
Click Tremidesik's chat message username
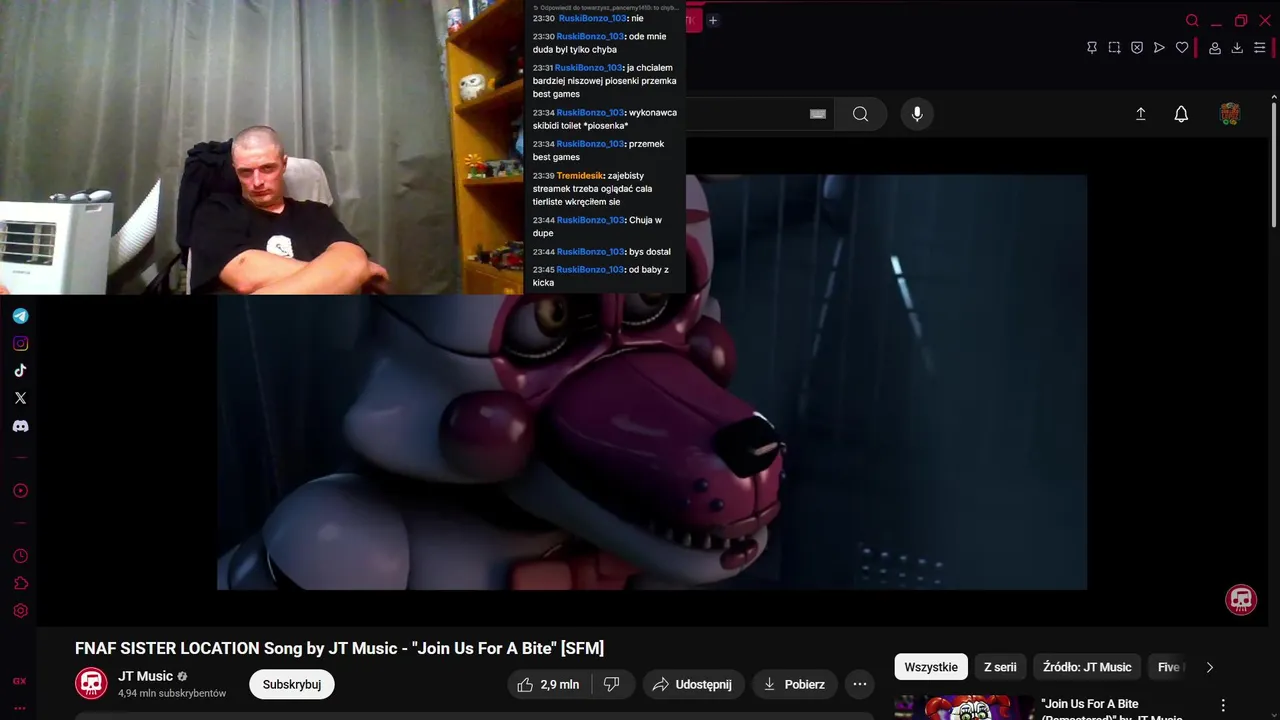pyautogui.click(x=580, y=176)
